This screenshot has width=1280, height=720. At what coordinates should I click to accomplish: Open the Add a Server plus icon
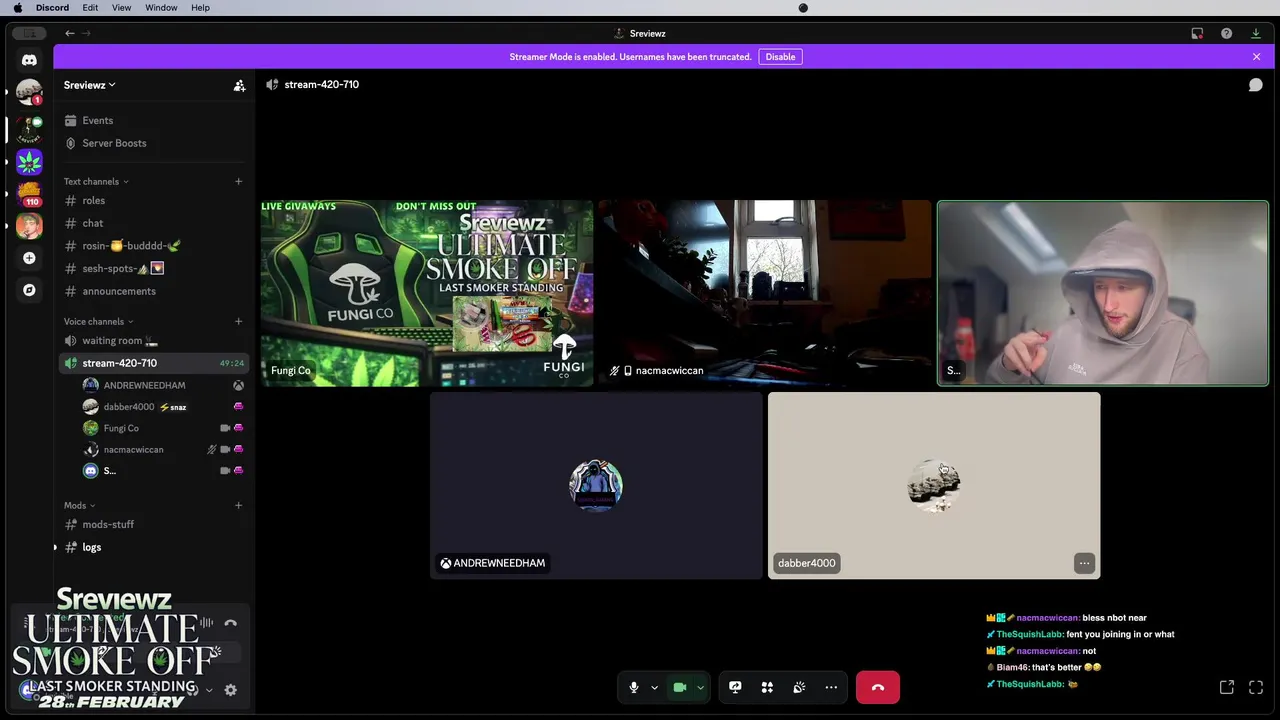pyautogui.click(x=29, y=258)
